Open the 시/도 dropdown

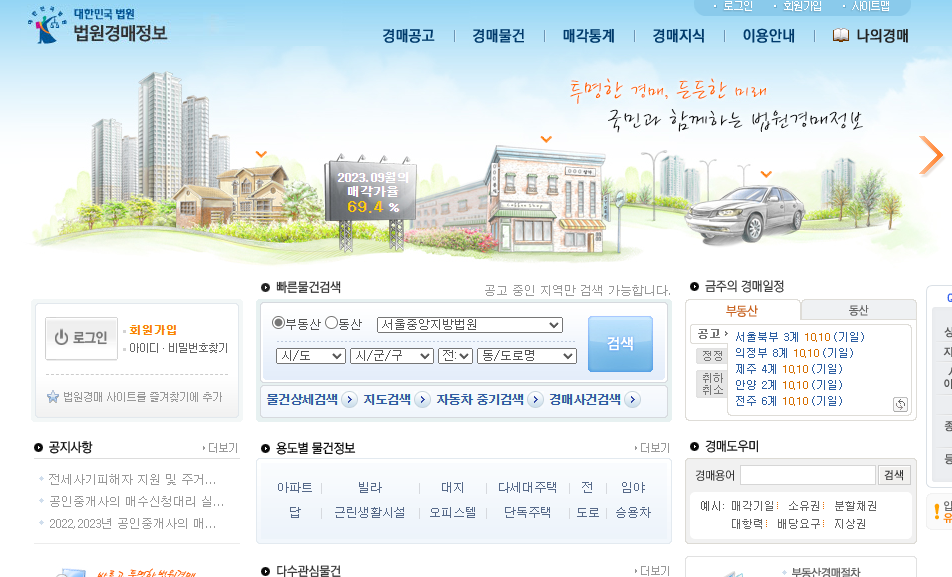(311, 356)
